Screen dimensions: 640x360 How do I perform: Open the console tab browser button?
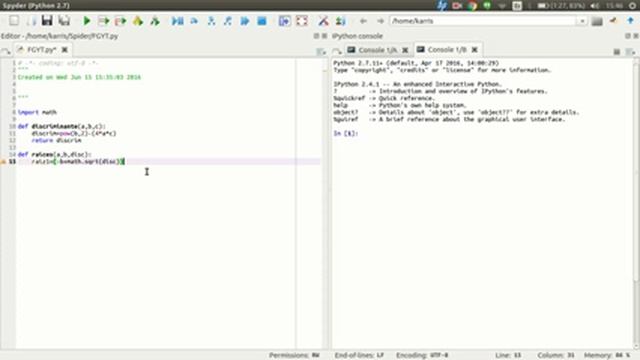[337, 51]
